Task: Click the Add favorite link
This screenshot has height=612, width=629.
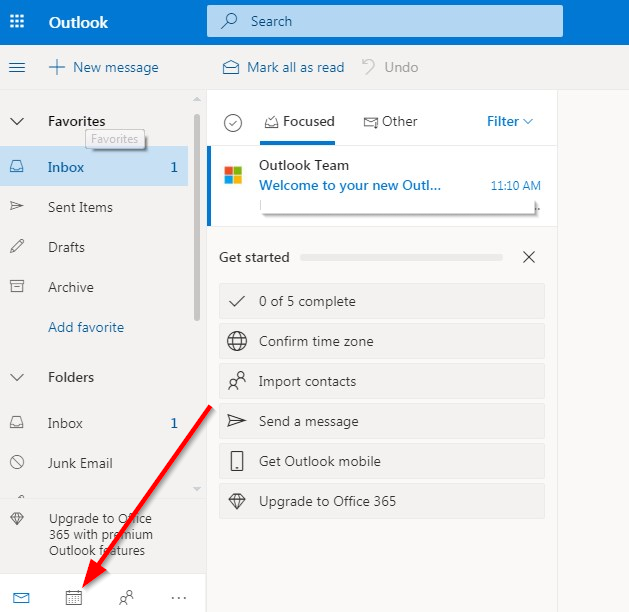Action: tap(86, 327)
